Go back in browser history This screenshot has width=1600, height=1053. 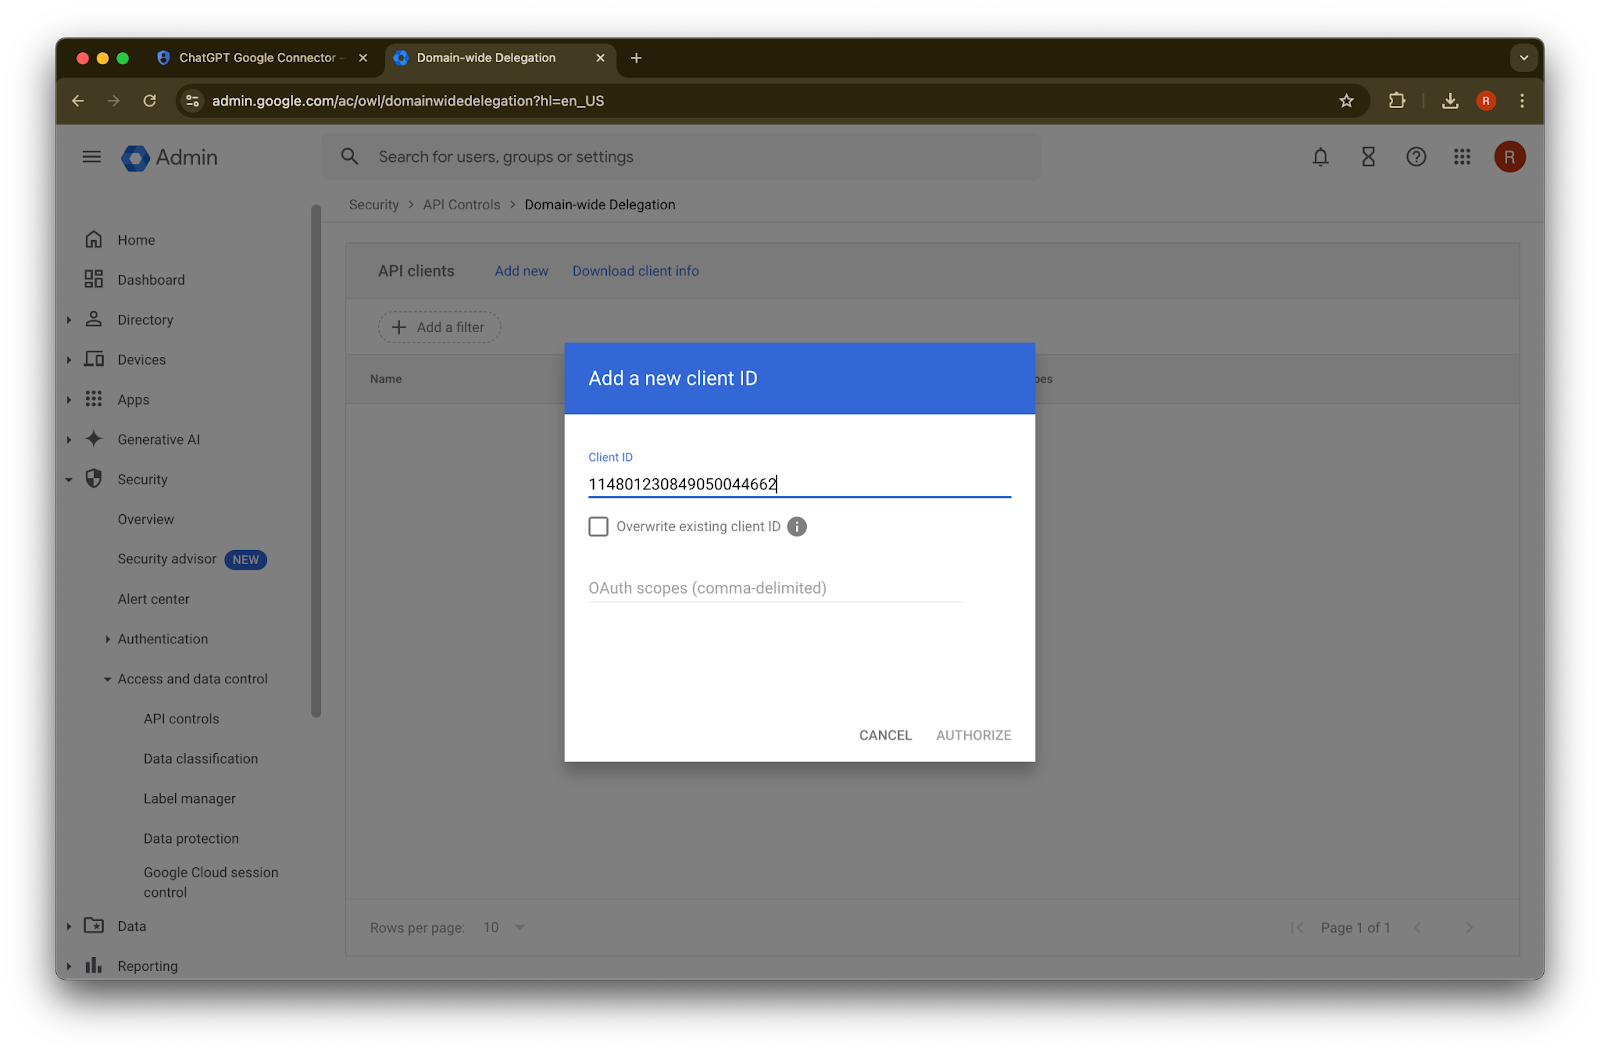(78, 101)
